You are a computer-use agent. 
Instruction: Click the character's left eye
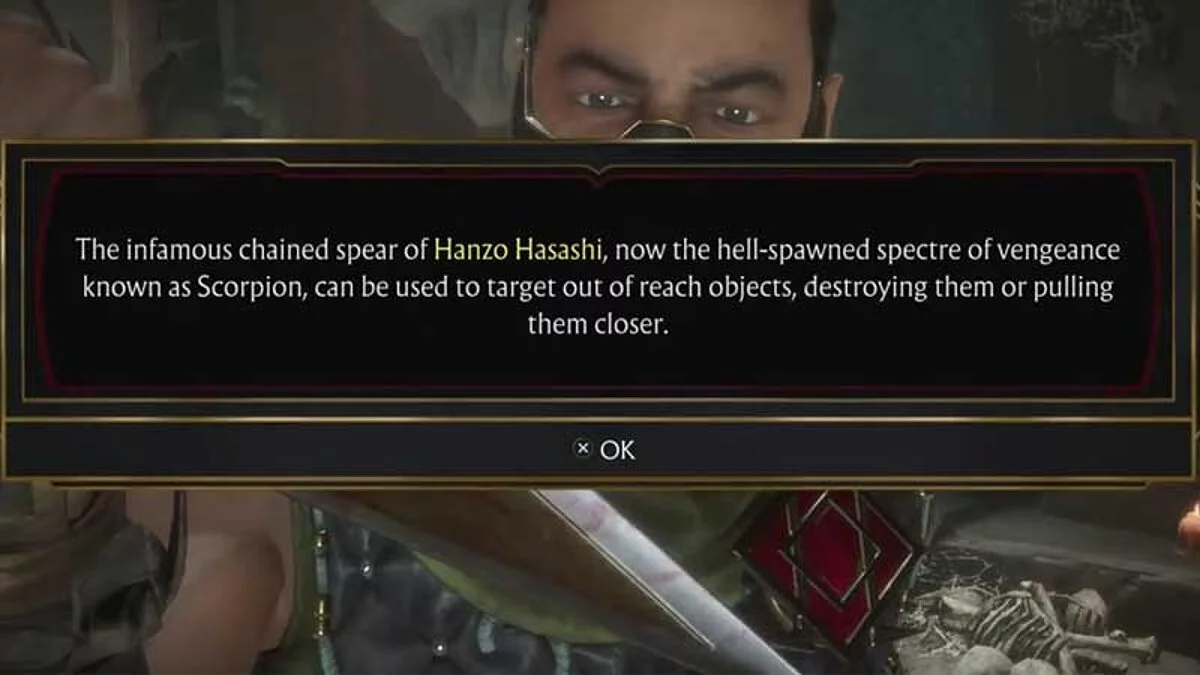point(737,114)
